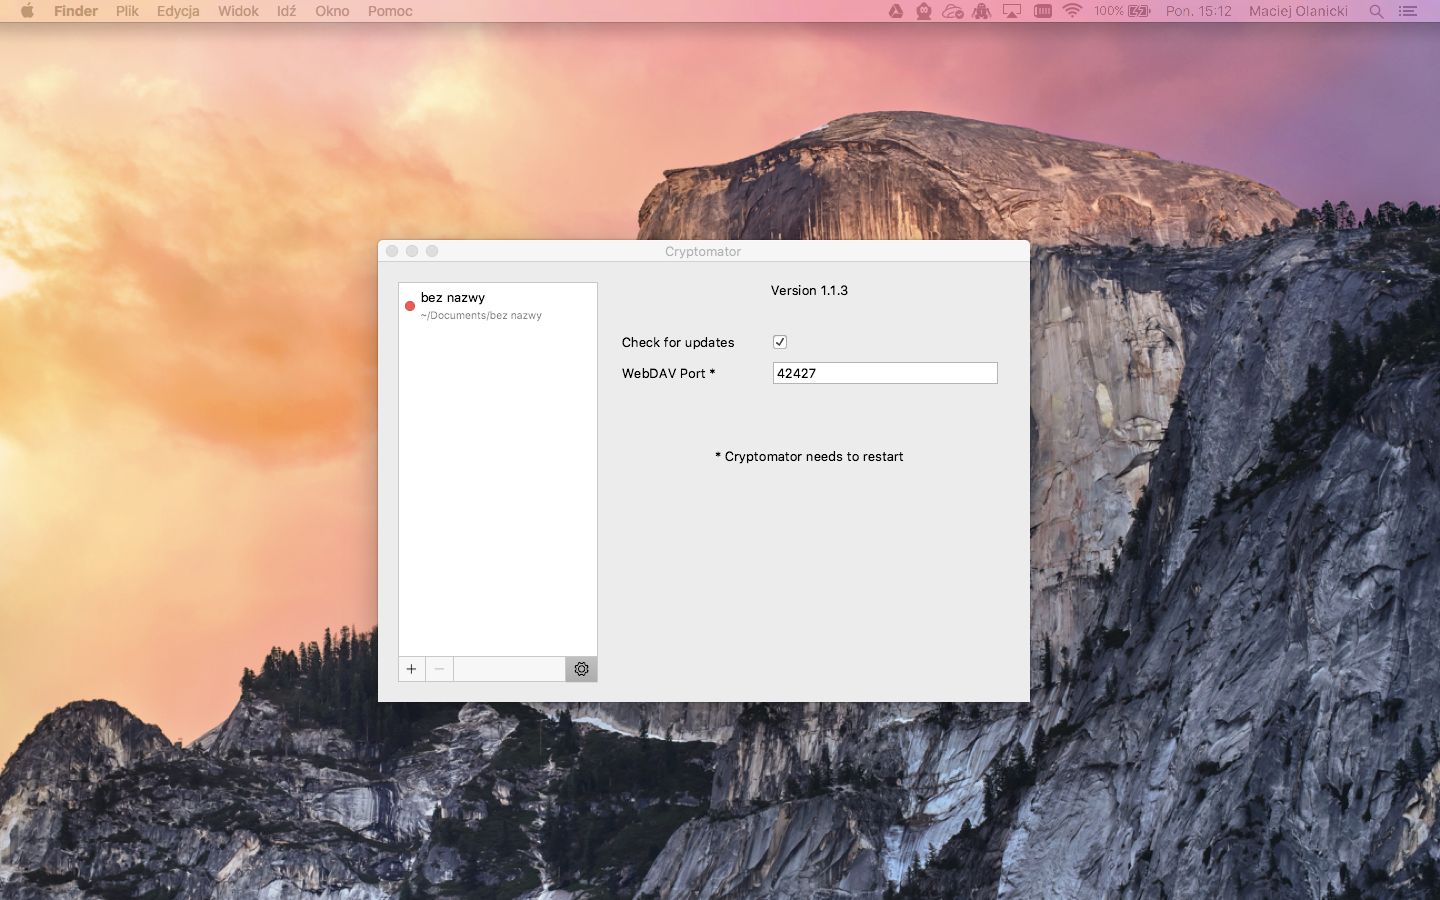This screenshot has width=1440, height=900.
Task: Click the WebDAV Port input field
Action: 885,373
